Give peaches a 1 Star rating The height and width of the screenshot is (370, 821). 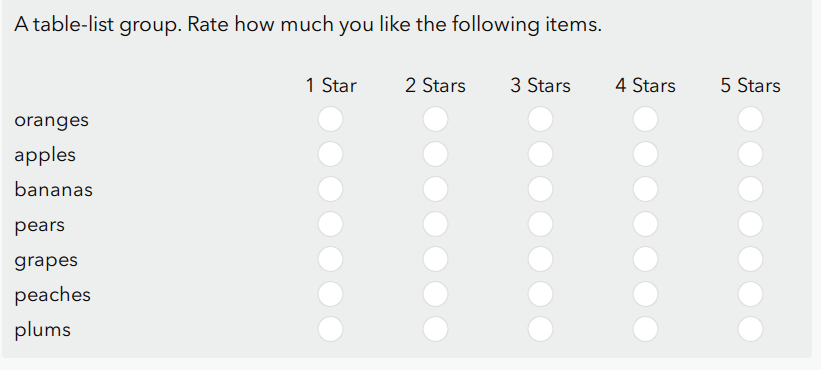[x=330, y=294]
